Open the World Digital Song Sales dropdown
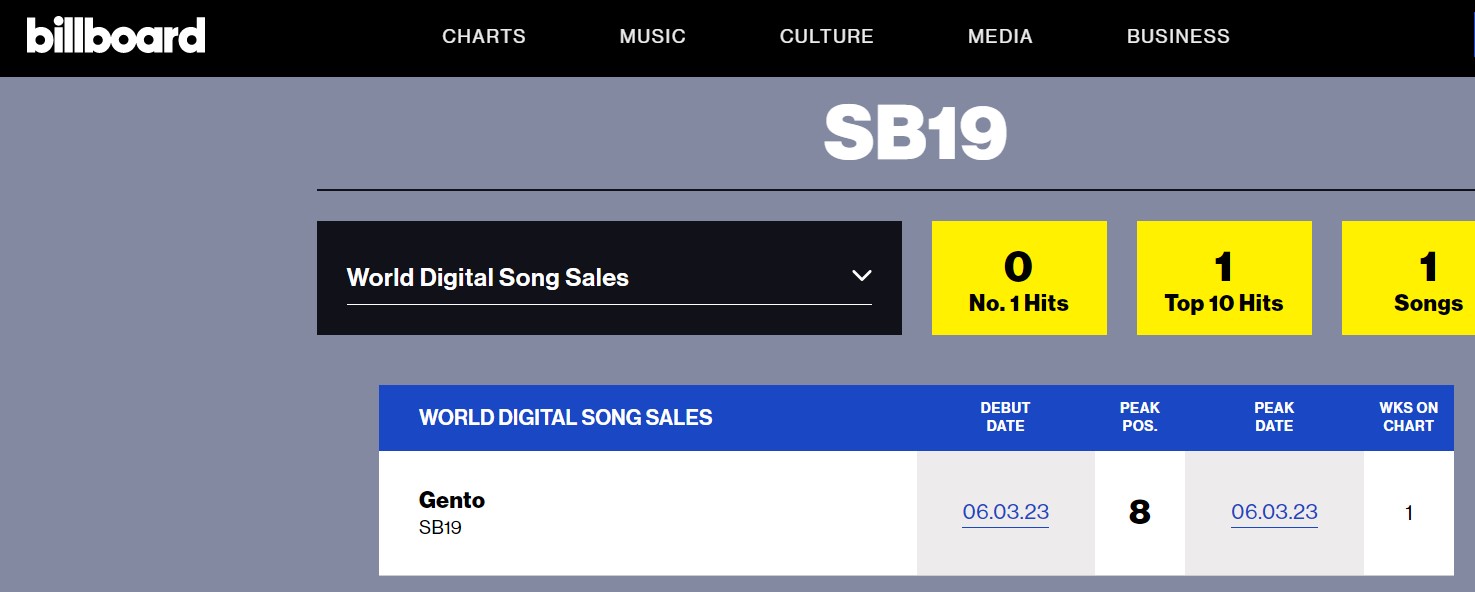The width and height of the screenshot is (1475, 592). [x=609, y=278]
